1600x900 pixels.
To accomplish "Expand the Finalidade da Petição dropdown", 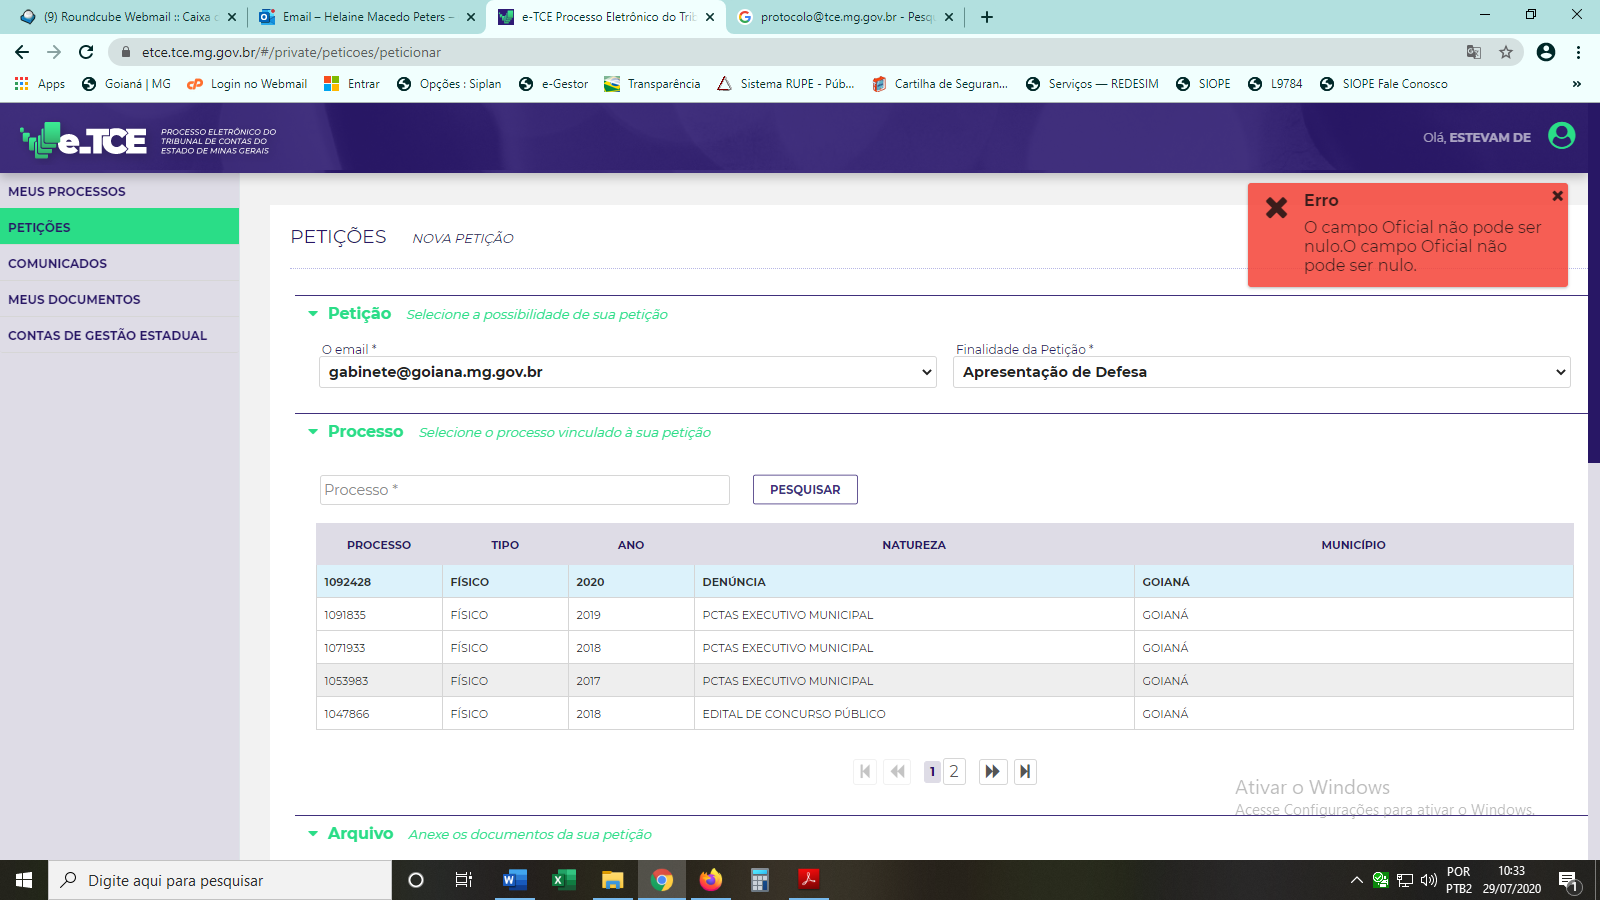I will 1261,372.
